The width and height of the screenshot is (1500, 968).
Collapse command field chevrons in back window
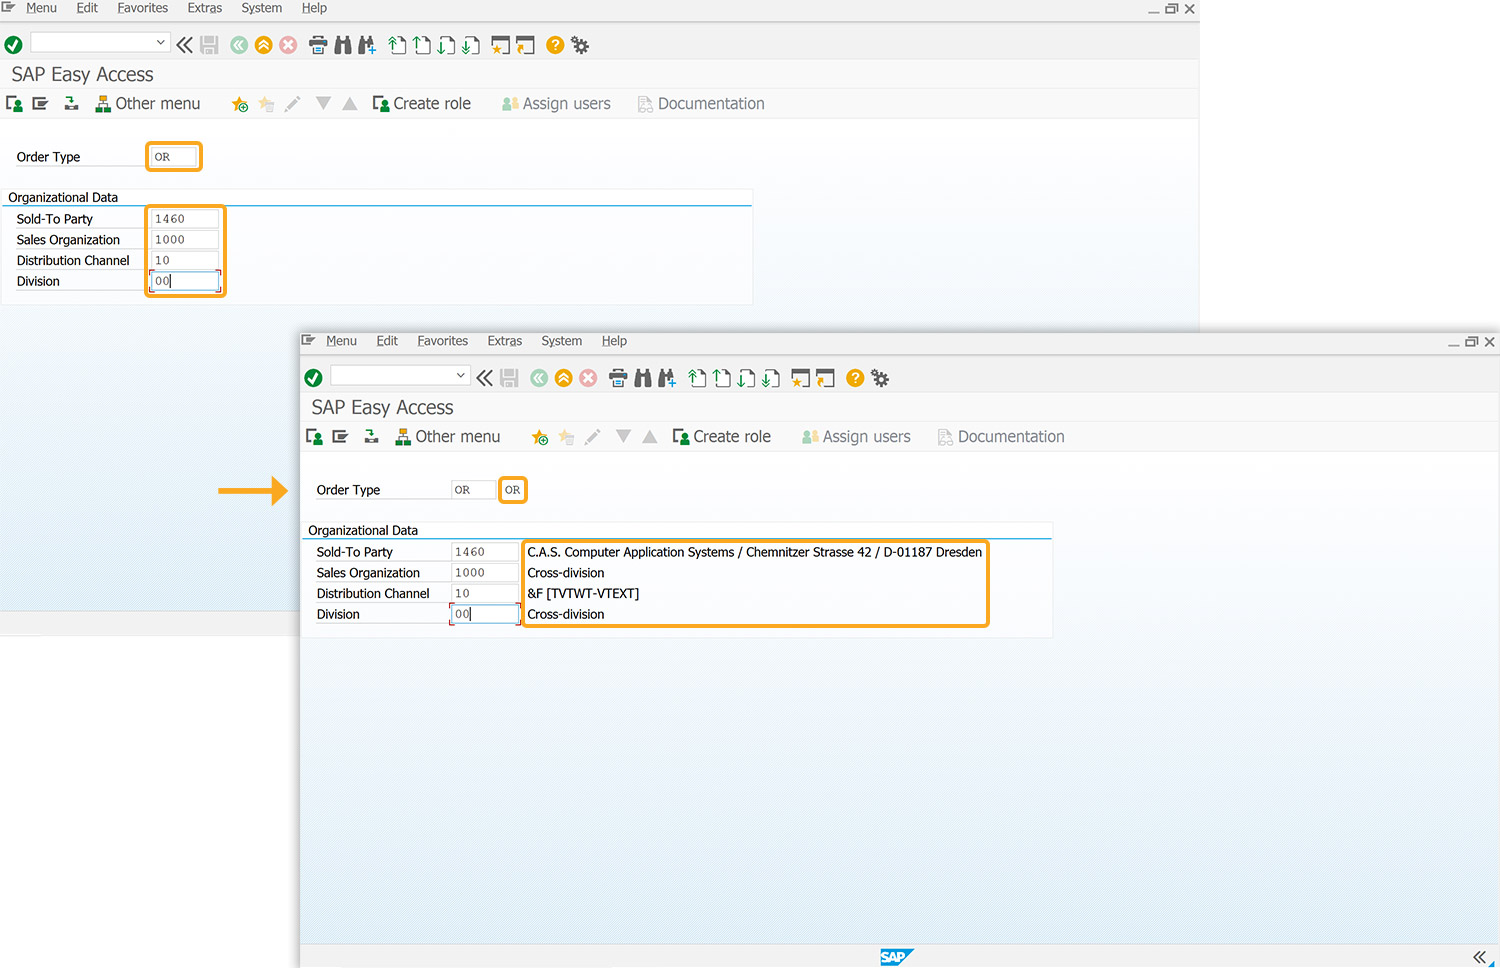[x=184, y=45]
